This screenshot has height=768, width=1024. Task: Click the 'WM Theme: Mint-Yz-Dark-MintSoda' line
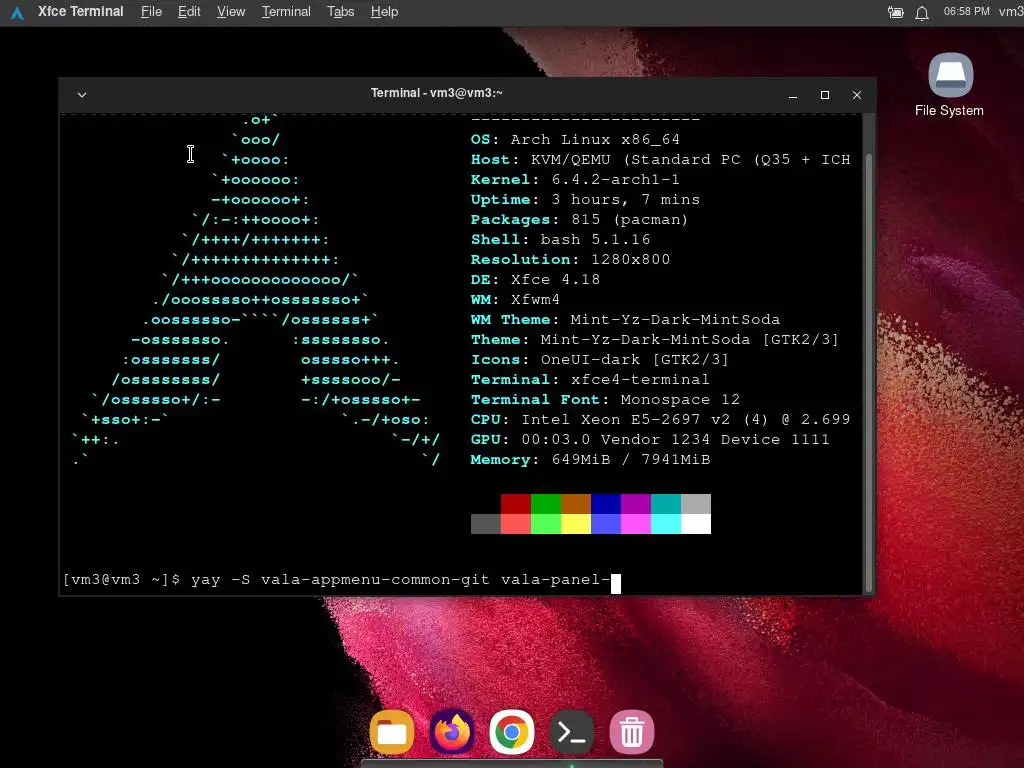coord(625,320)
